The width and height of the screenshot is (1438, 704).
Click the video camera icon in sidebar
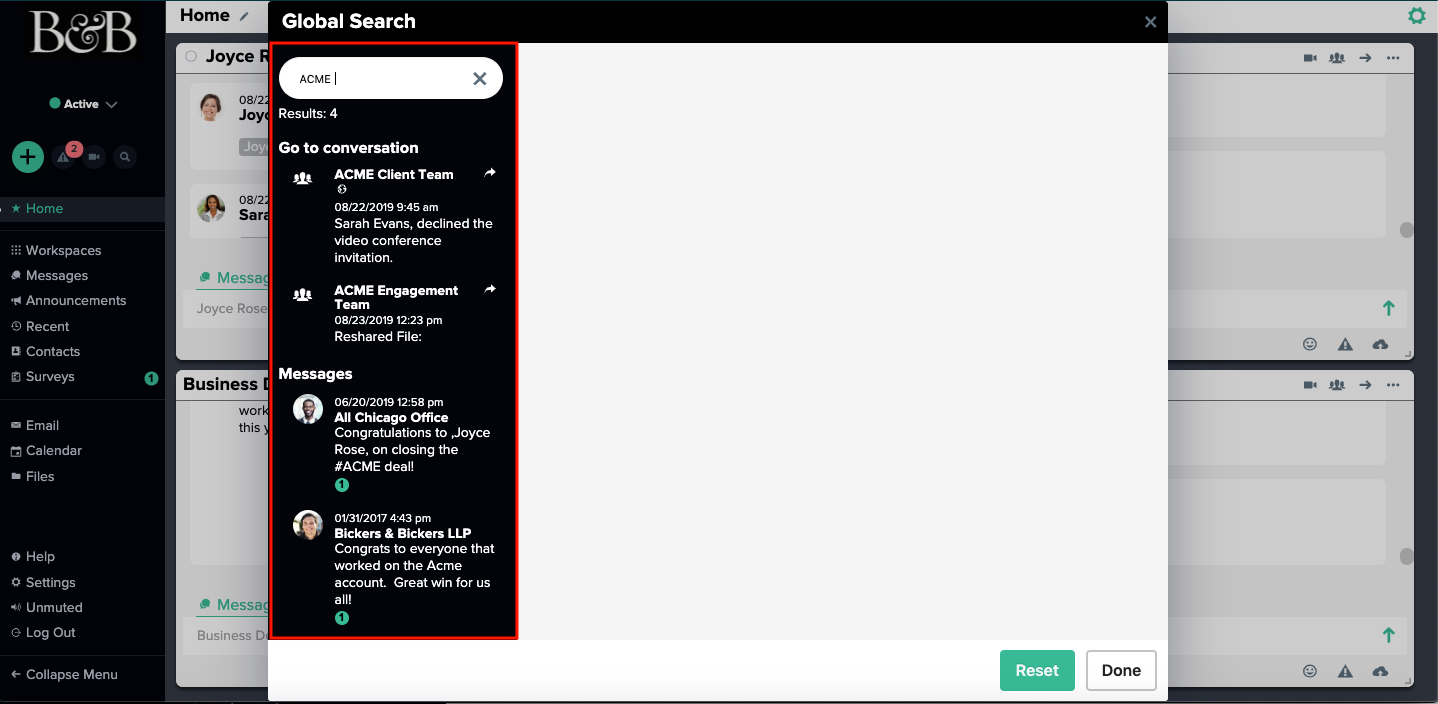tap(94, 157)
